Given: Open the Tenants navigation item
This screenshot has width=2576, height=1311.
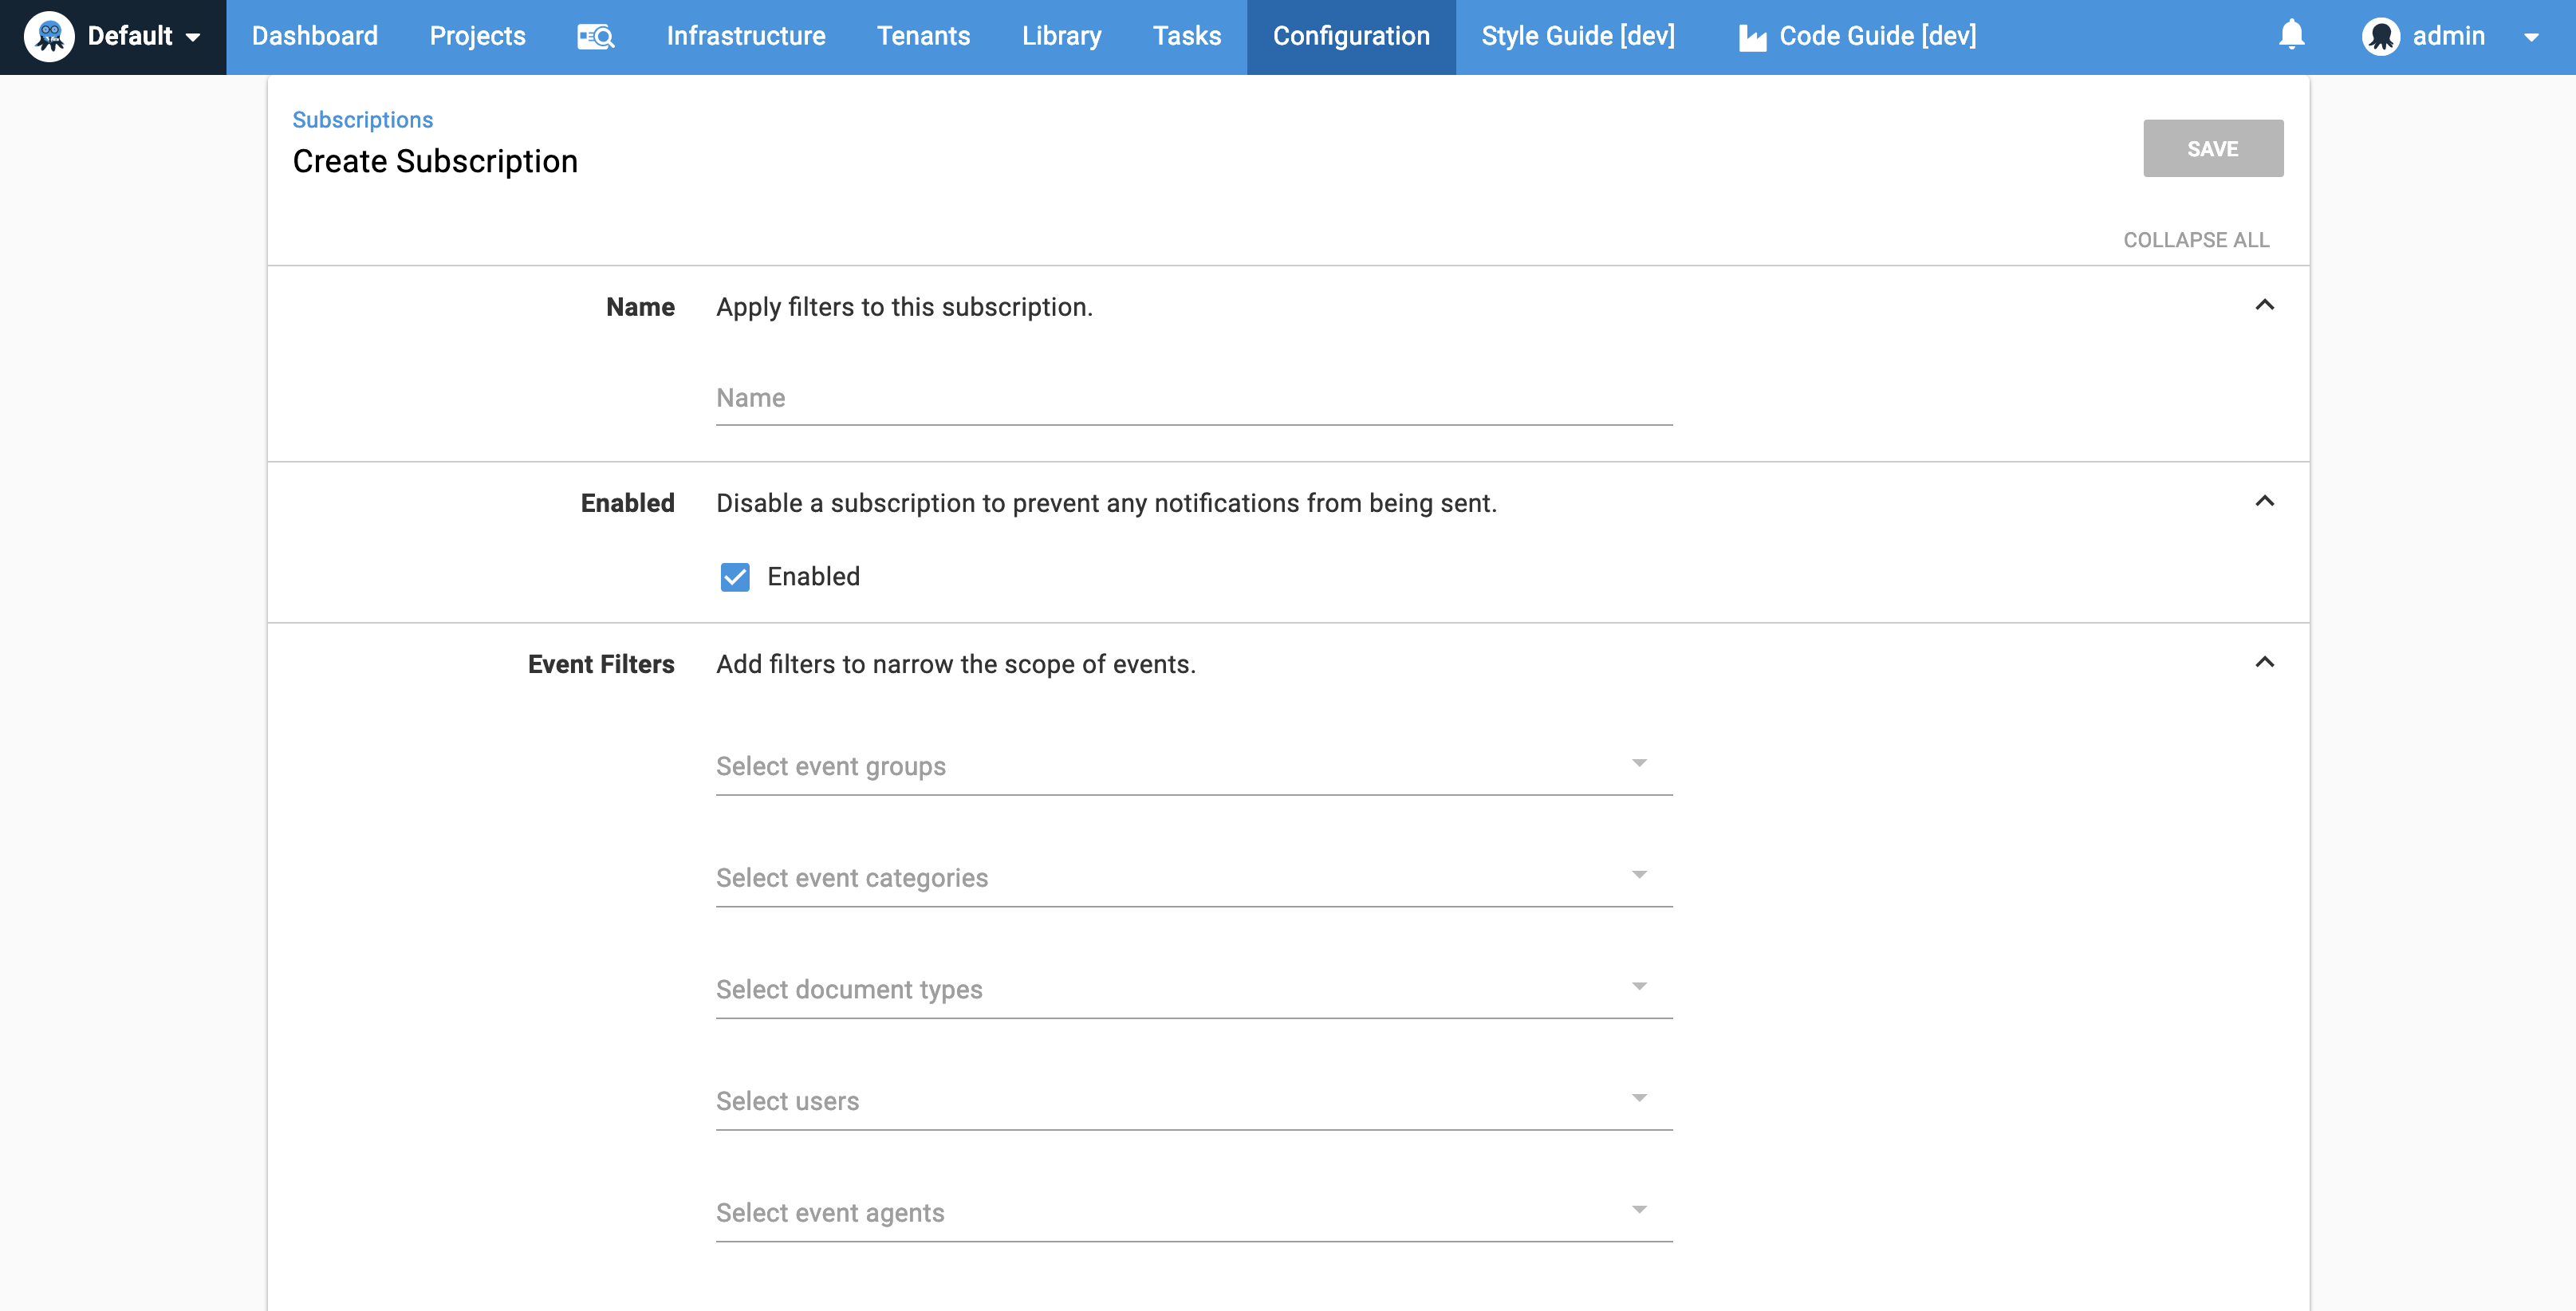Looking at the screenshot, I should pos(923,36).
